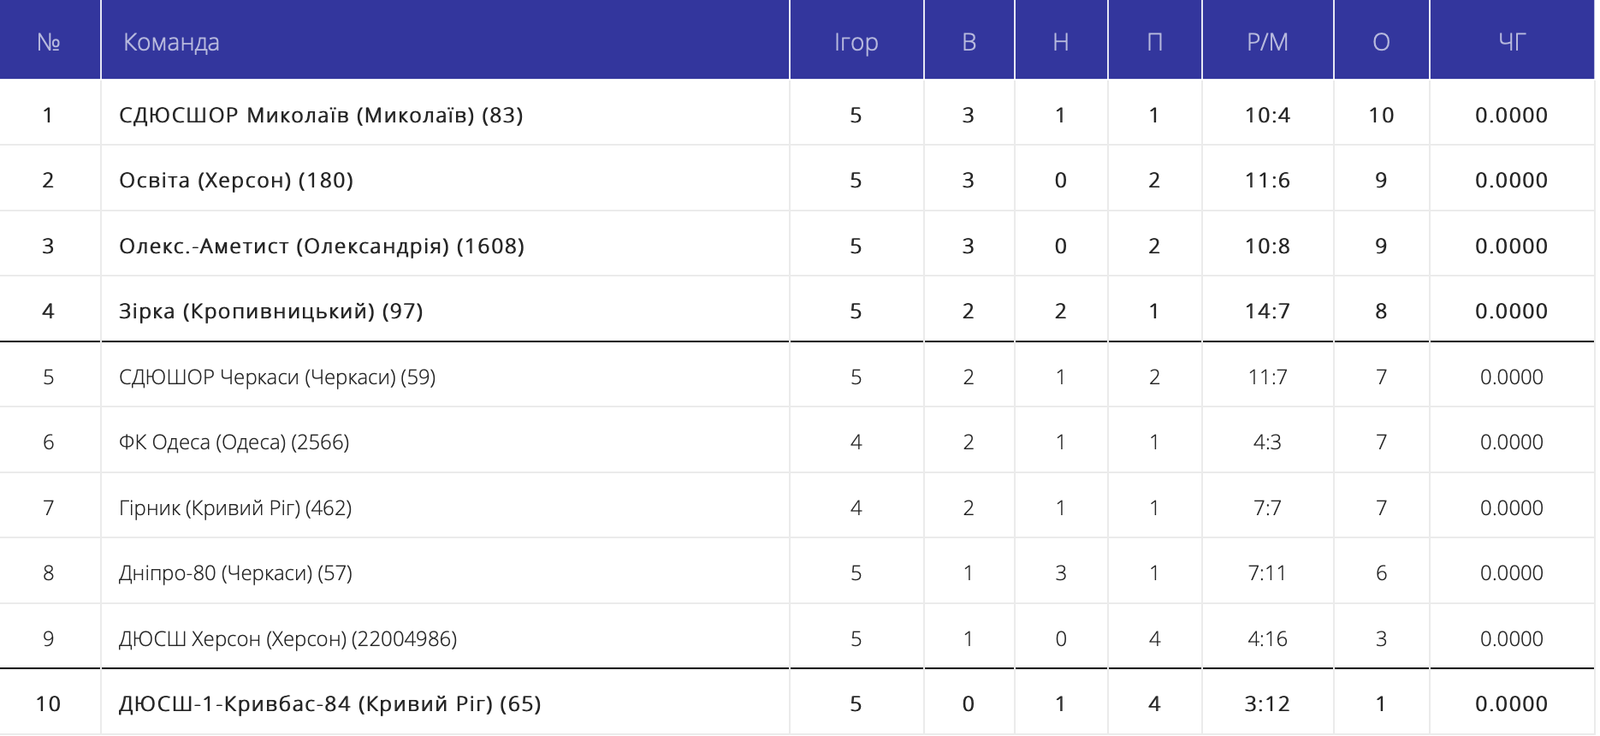Click ДЮСШ Херсон team name

coord(287,639)
